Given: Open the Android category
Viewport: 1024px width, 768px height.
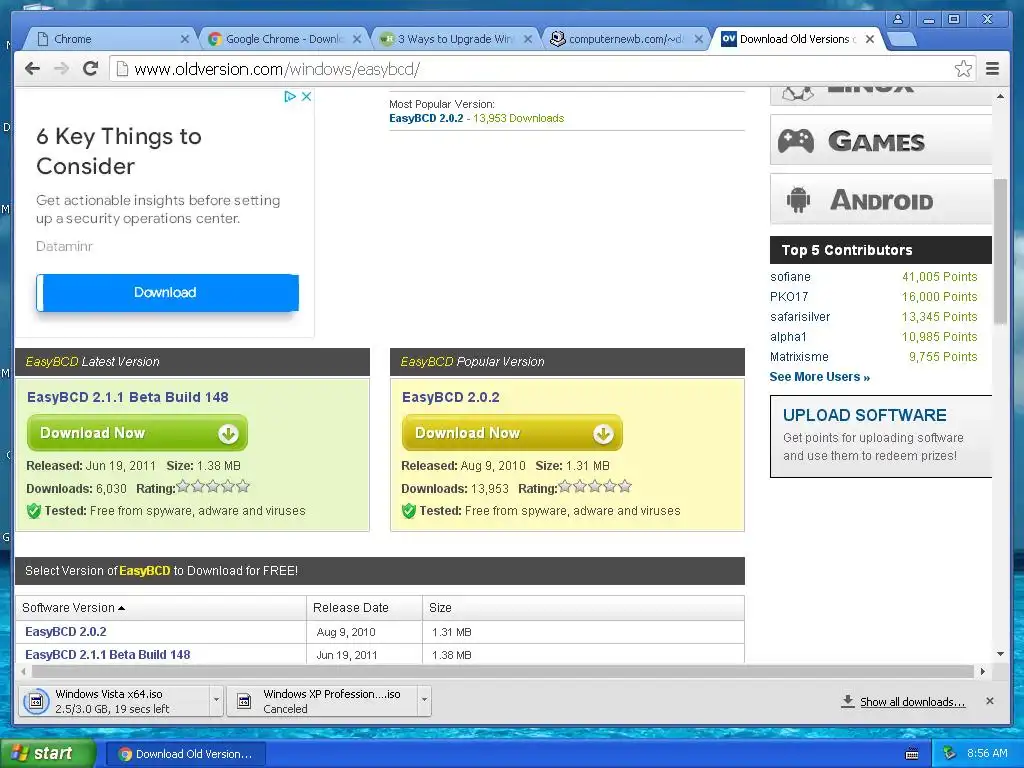Looking at the screenshot, I should pyautogui.click(x=880, y=199).
